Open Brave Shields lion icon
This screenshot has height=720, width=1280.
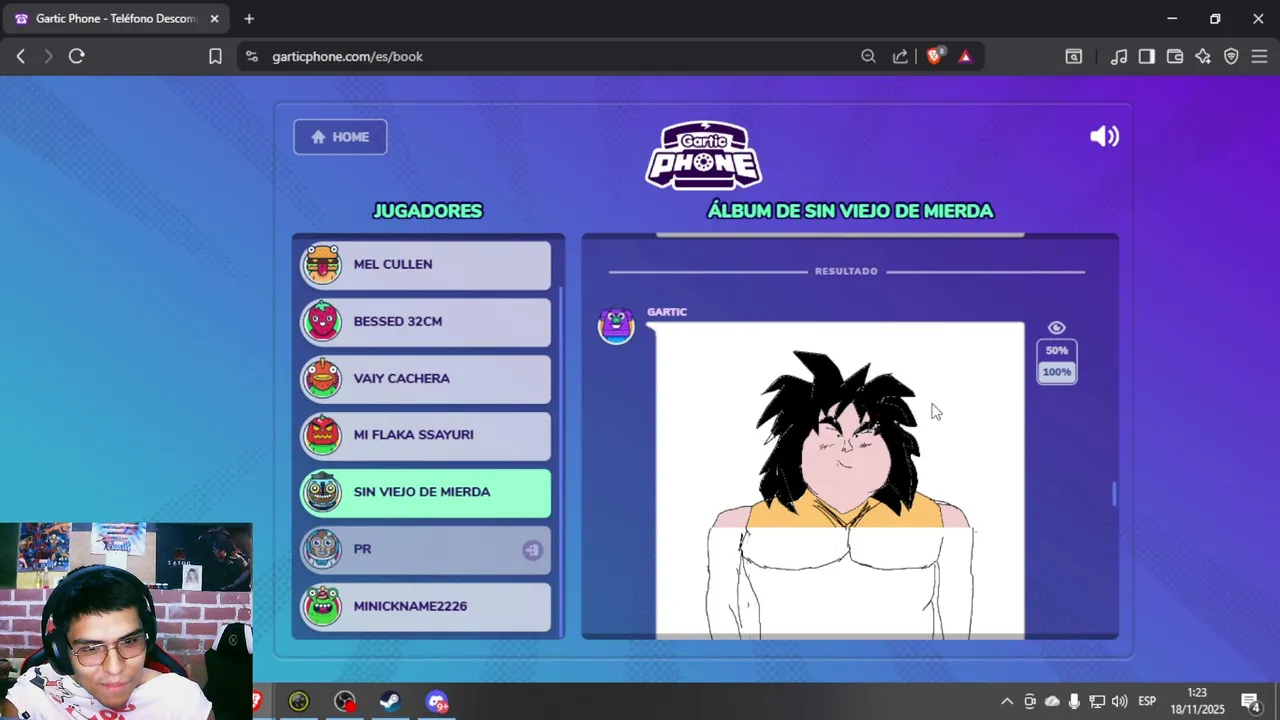click(x=934, y=57)
